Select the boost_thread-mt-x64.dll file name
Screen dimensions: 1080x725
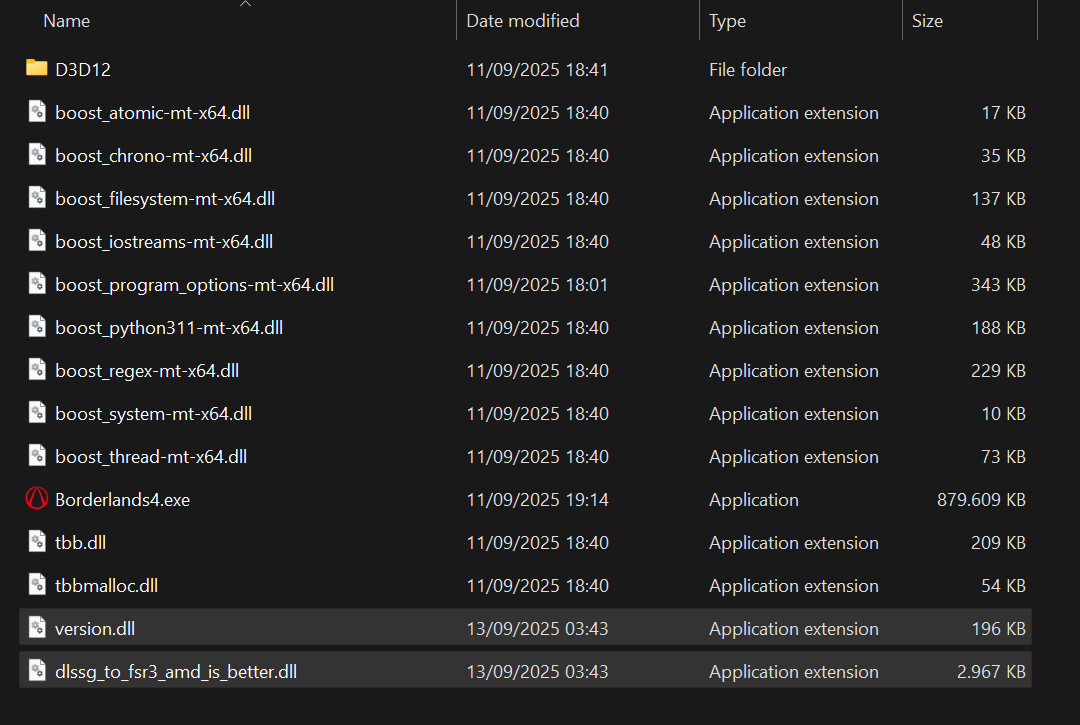tap(151, 457)
